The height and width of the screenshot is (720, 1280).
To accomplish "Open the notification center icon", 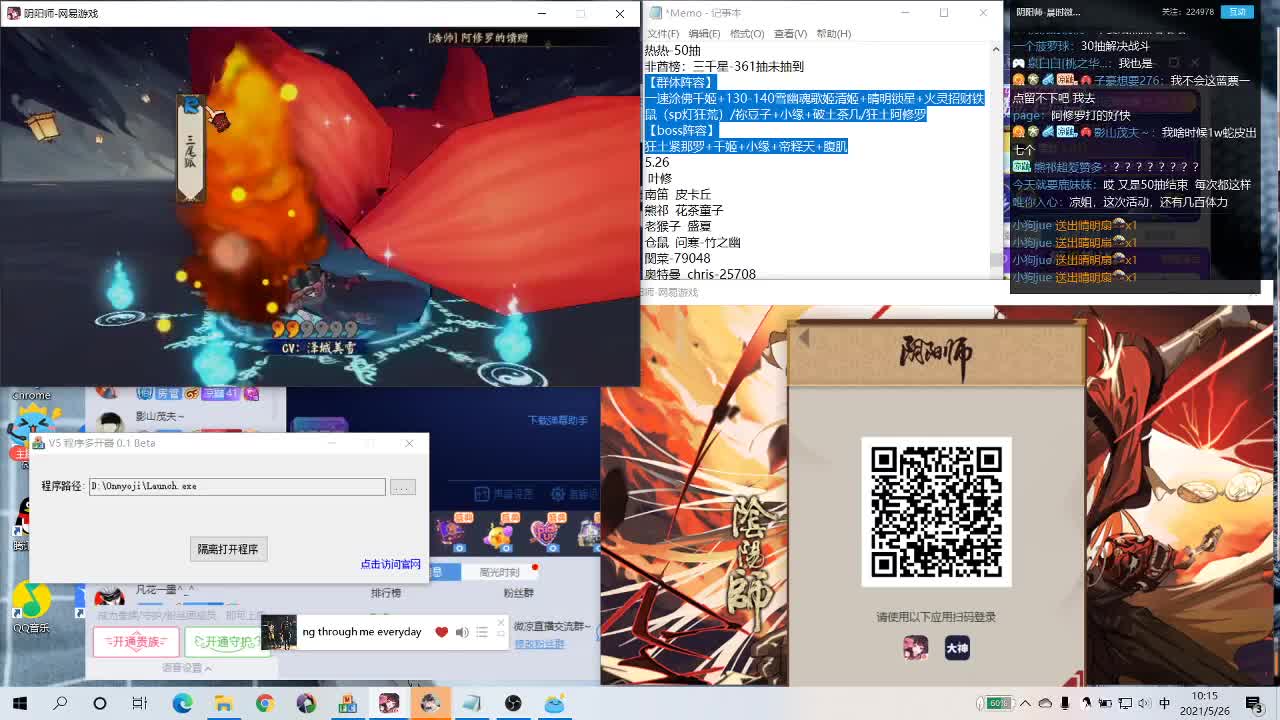I will pyautogui.click(x=1253, y=703).
